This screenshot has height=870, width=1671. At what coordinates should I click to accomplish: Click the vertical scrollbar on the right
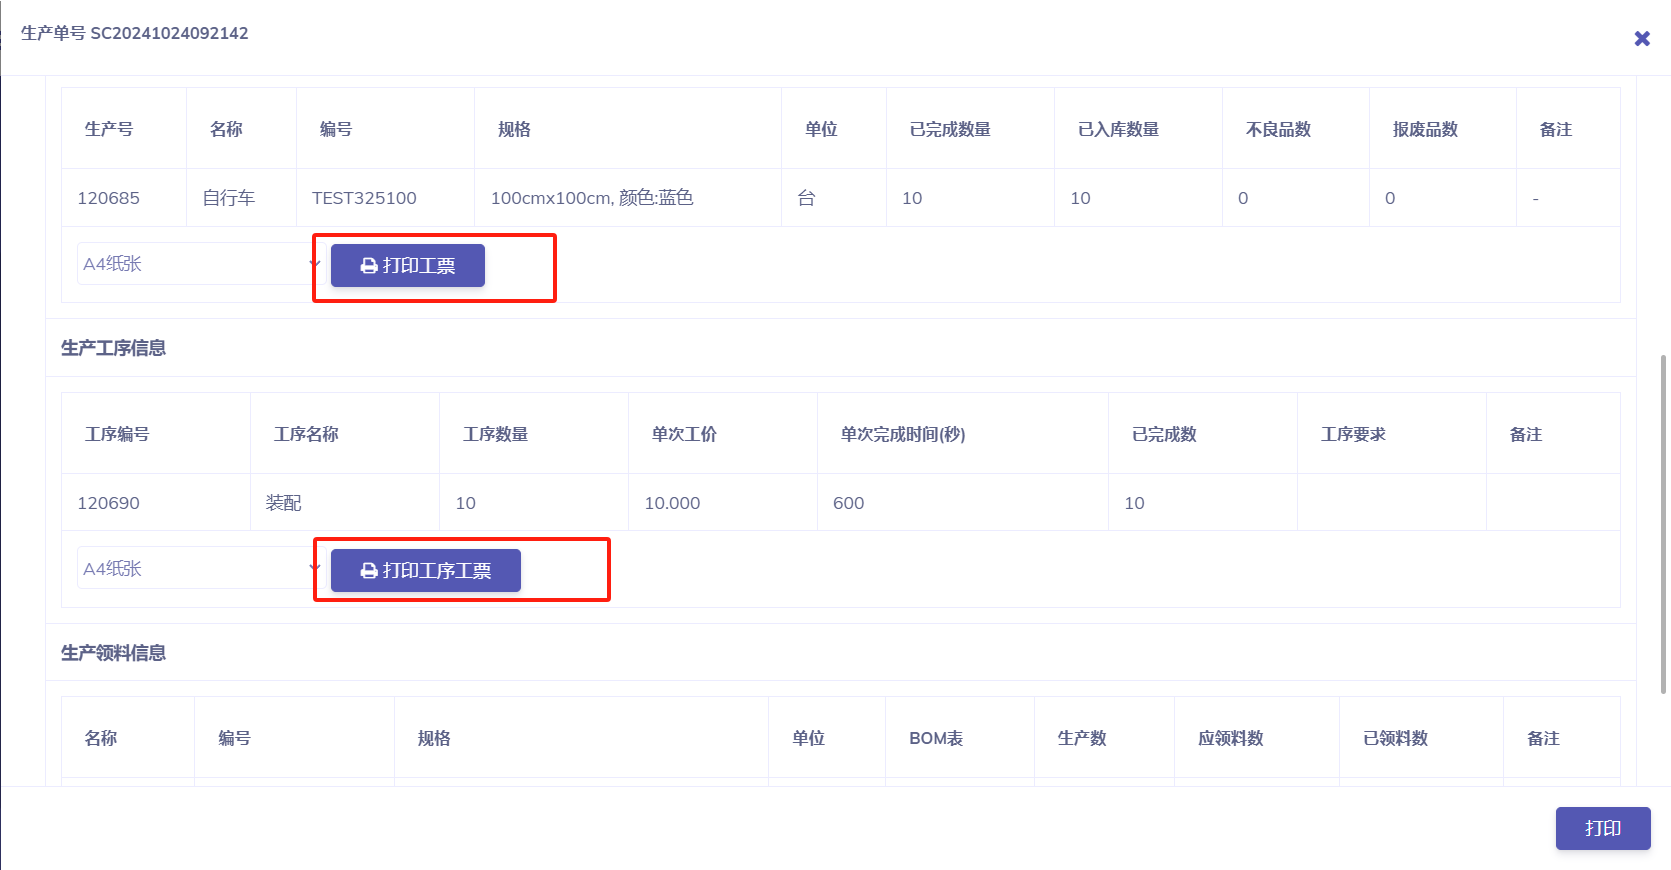click(1663, 520)
